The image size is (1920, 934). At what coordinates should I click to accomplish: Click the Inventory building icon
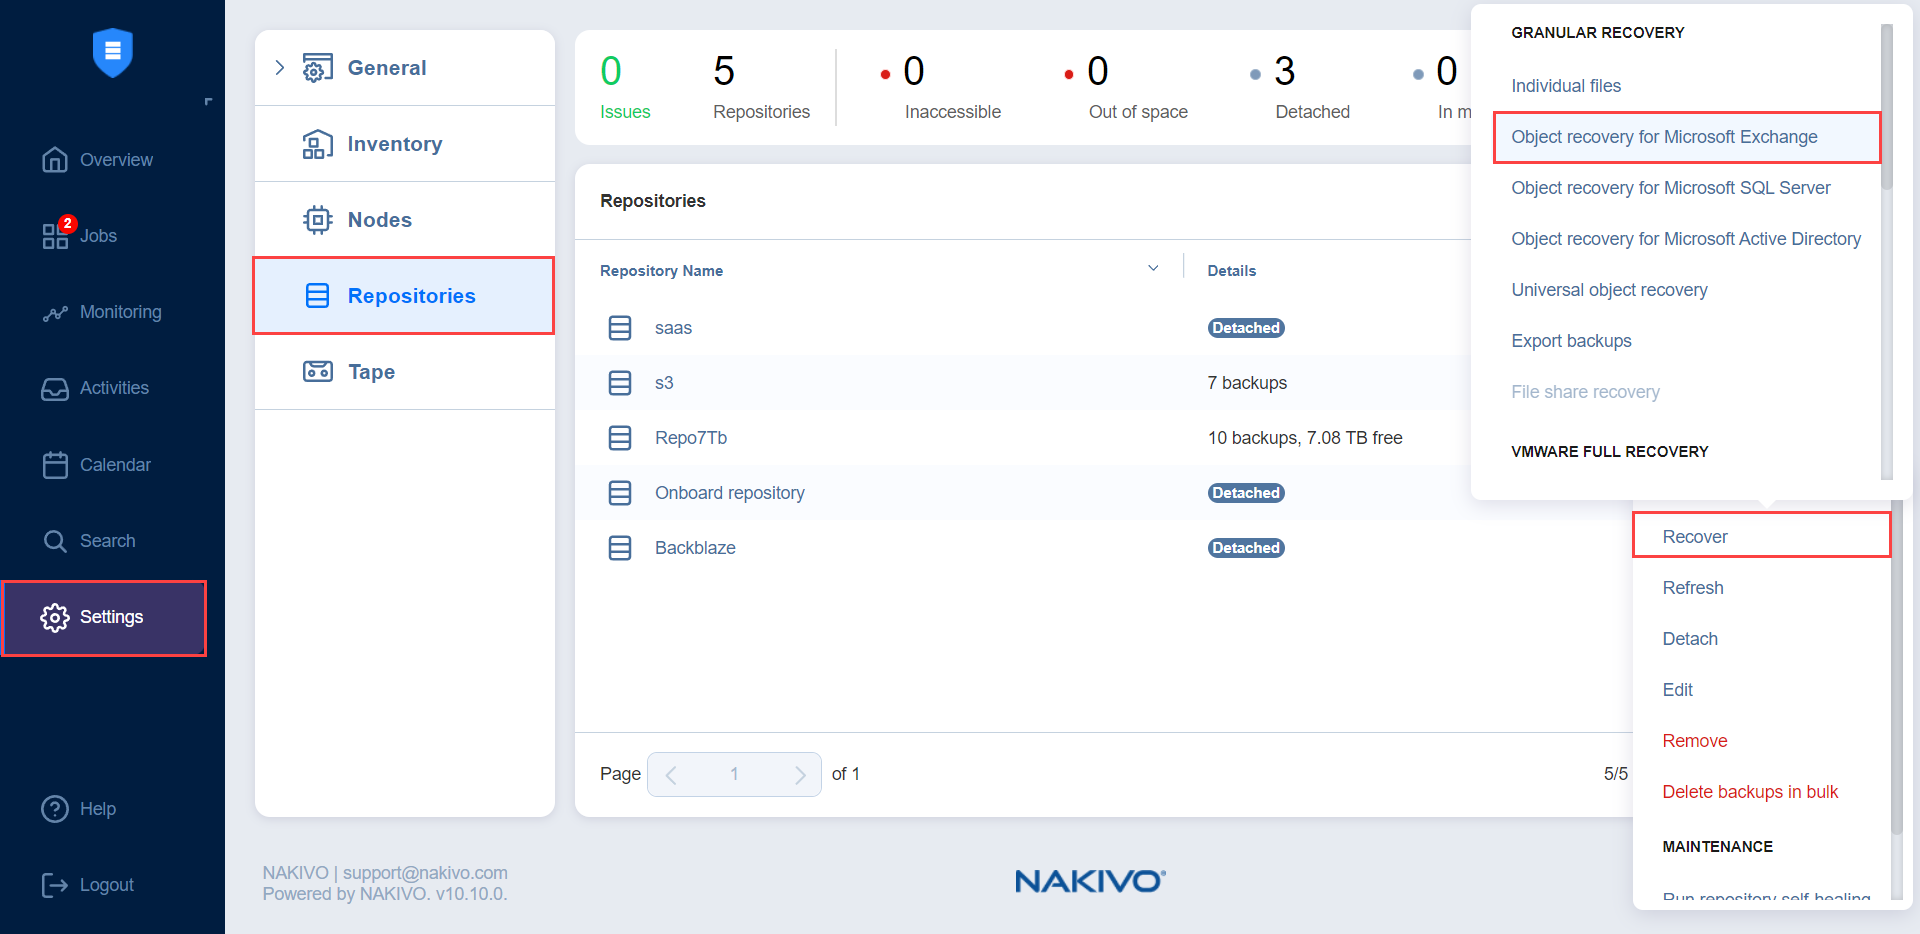click(318, 144)
